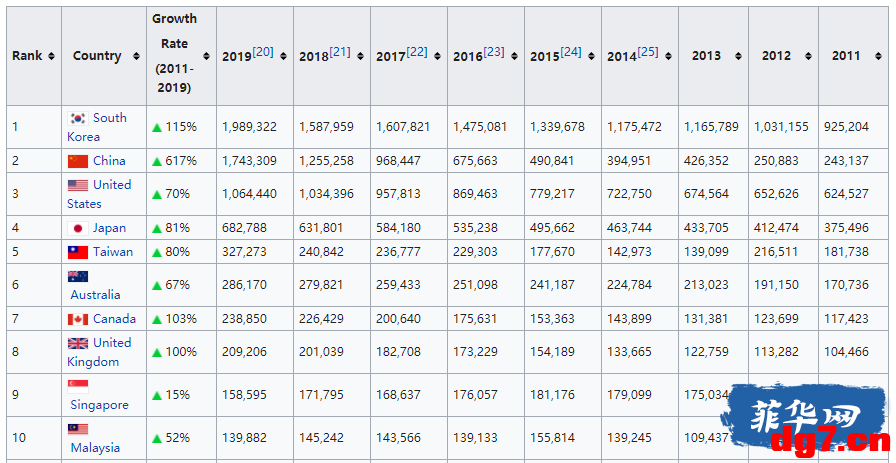Sort by 2011 column sort icon
Image resolution: width=896 pixels, height=463 pixels.
878,56
